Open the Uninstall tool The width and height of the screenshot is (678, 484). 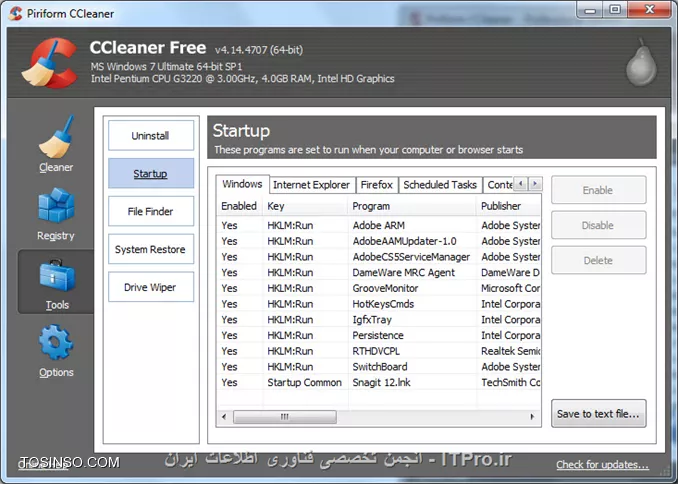coord(151,135)
